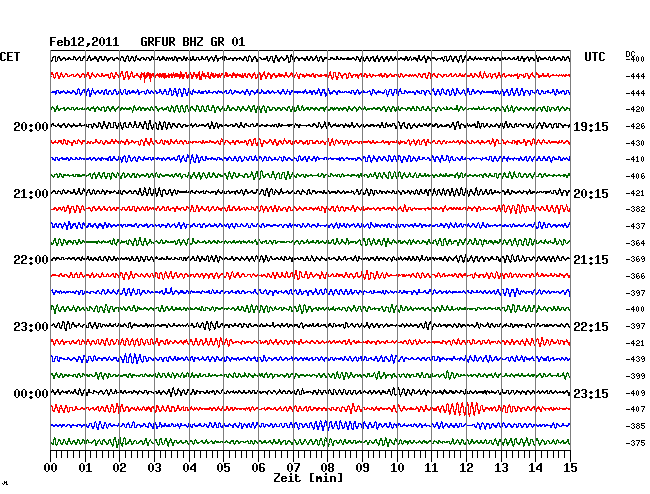Click the station label GRFUR BHZ GR 01
650x494 pixels.
click(193, 42)
